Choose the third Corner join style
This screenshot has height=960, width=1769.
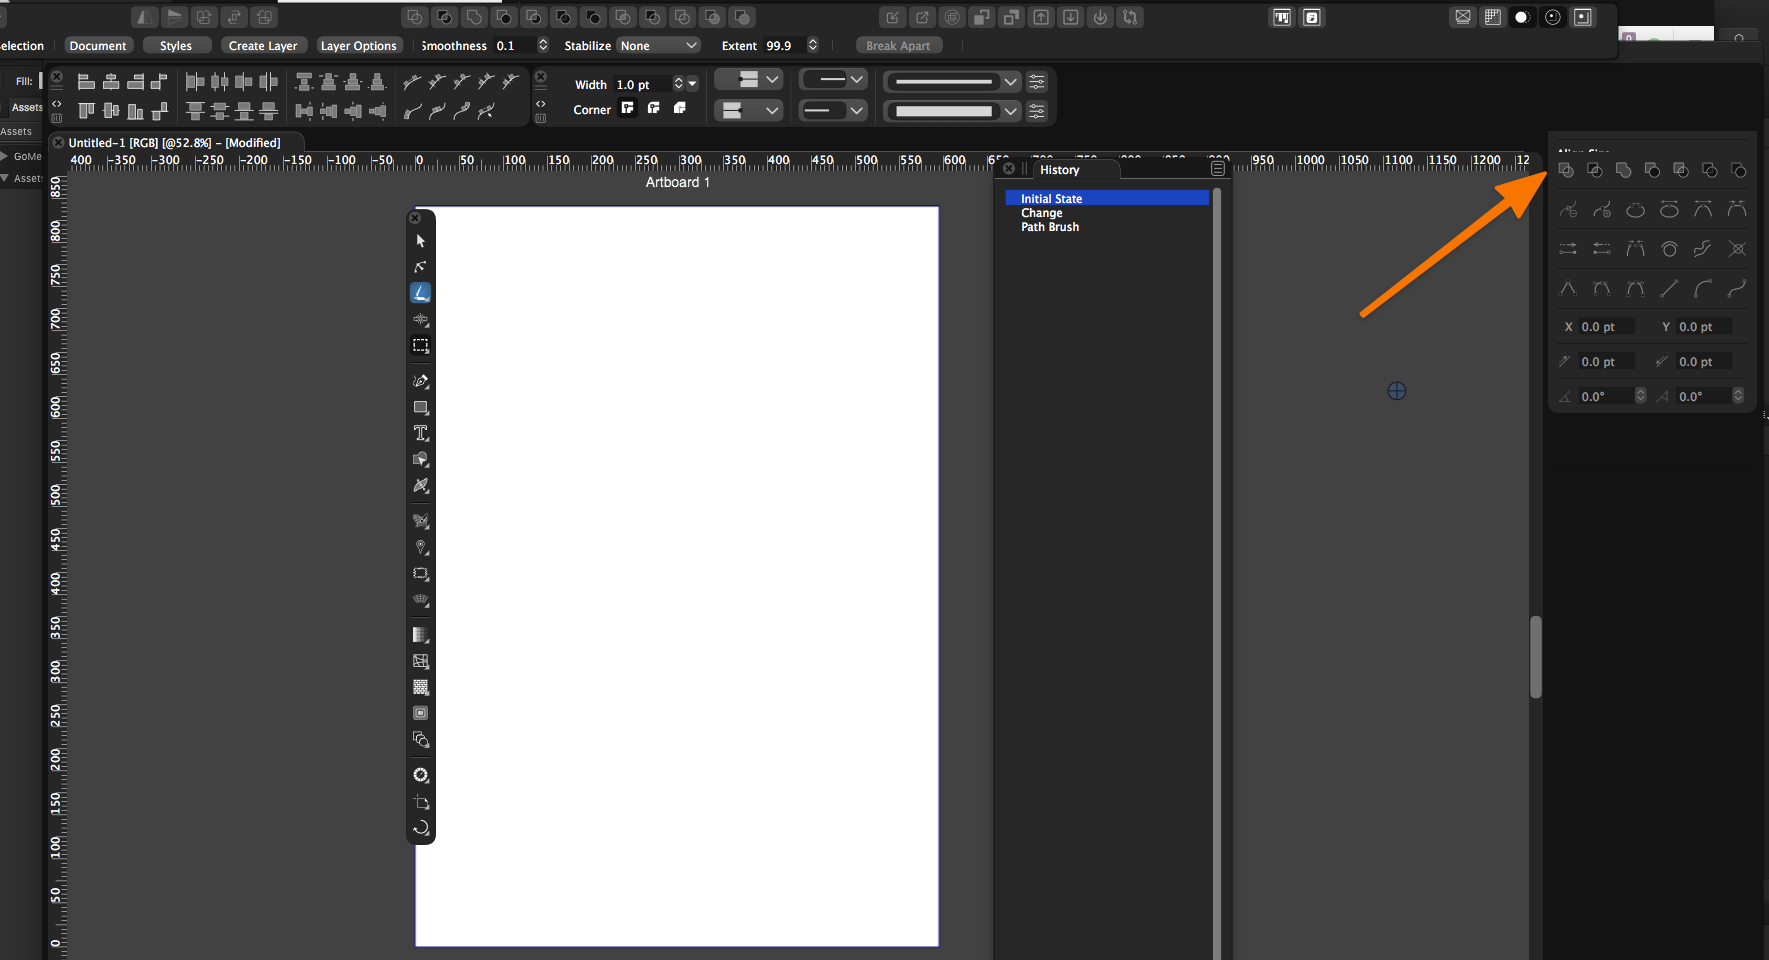coord(680,108)
